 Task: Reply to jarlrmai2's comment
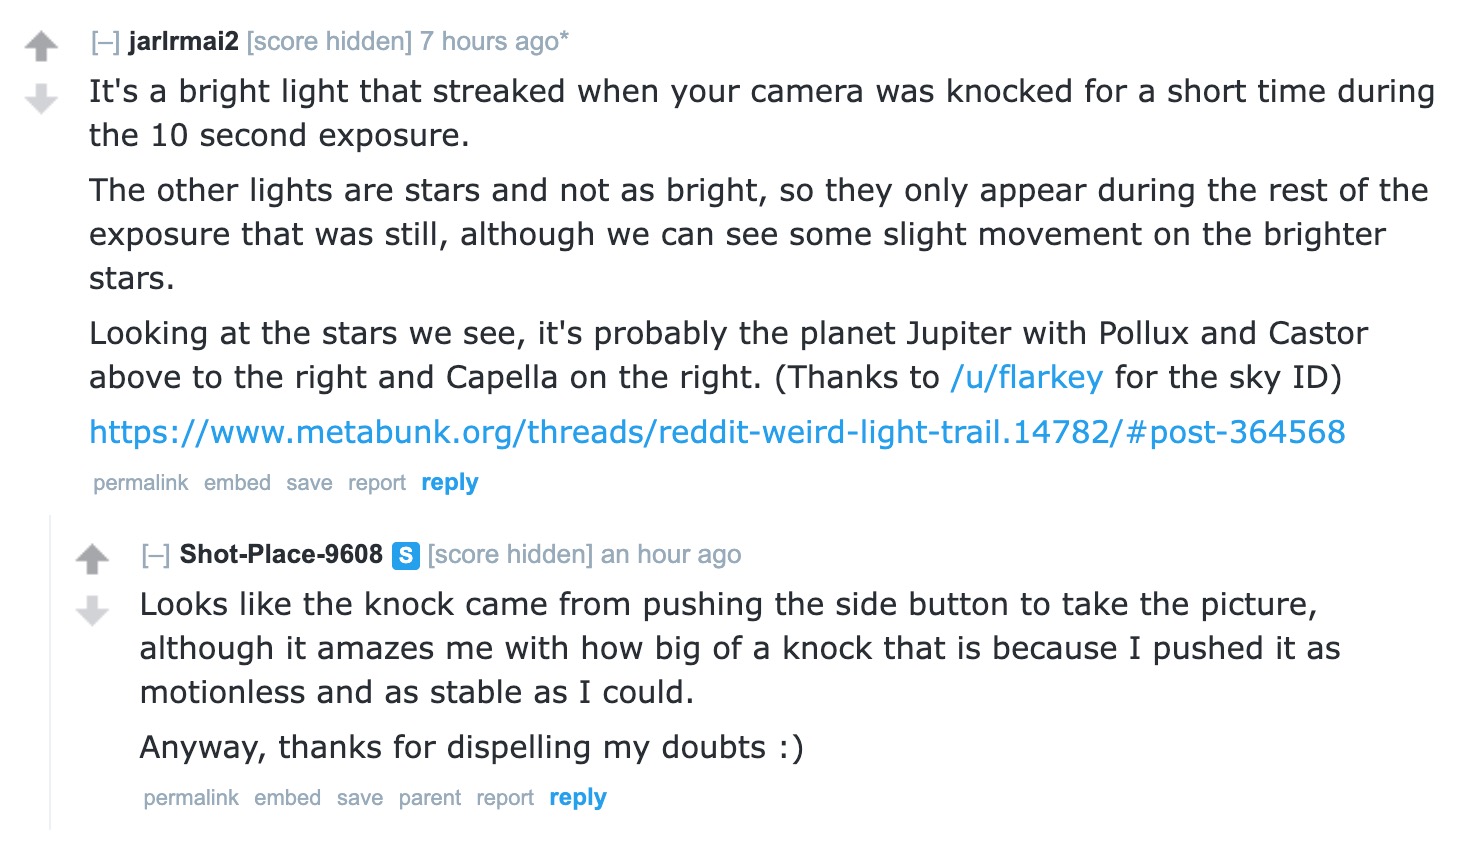(x=449, y=483)
